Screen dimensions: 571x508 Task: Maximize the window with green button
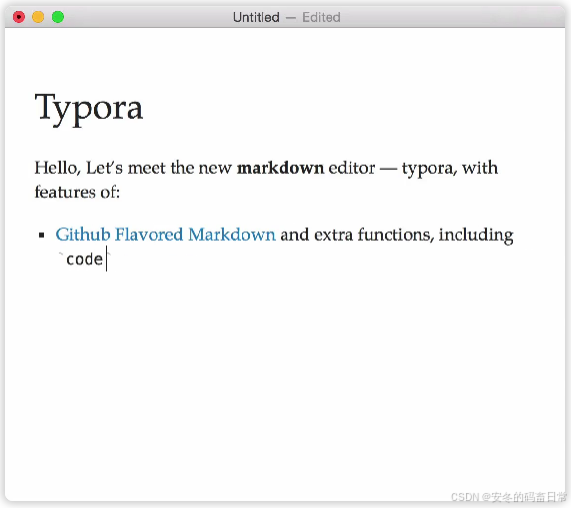pyautogui.click(x=58, y=17)
